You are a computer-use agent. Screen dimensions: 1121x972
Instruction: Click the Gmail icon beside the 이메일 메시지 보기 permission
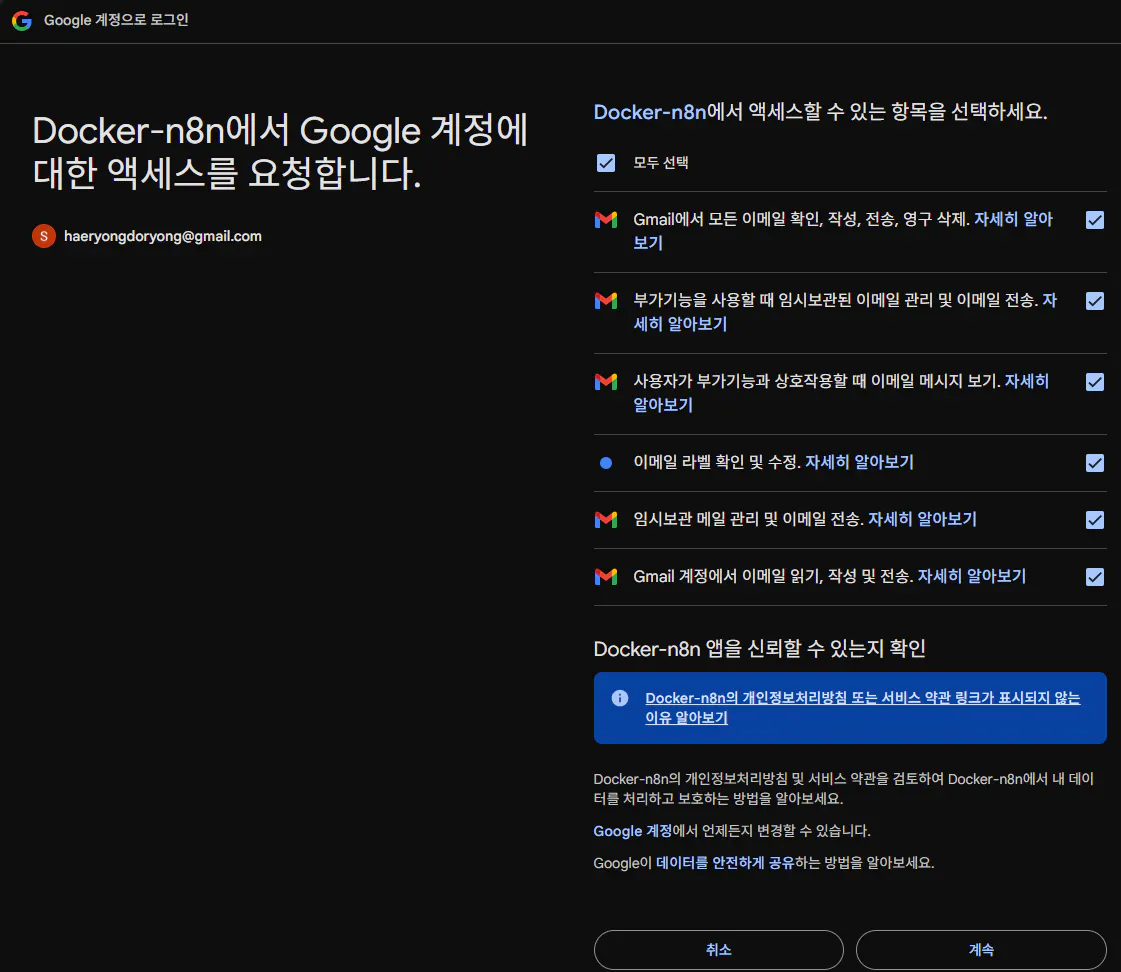click(606, 382)
